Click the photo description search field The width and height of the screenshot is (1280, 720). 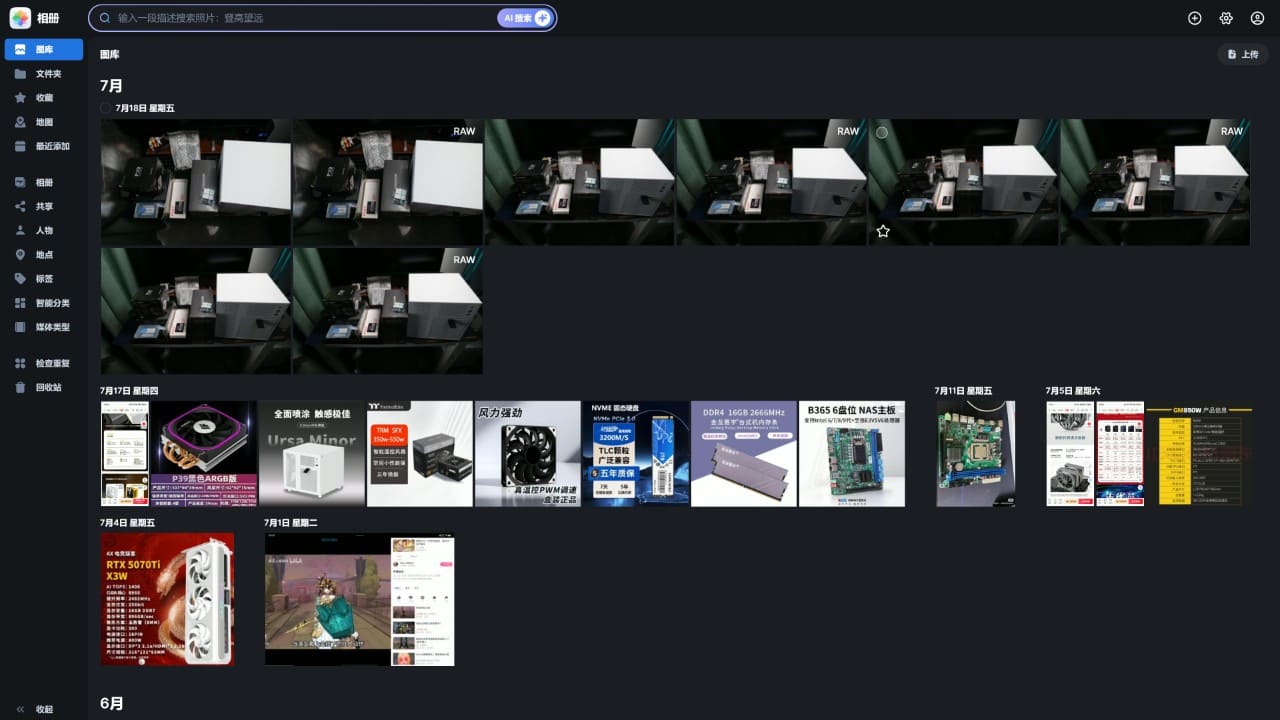pos(300,18)
